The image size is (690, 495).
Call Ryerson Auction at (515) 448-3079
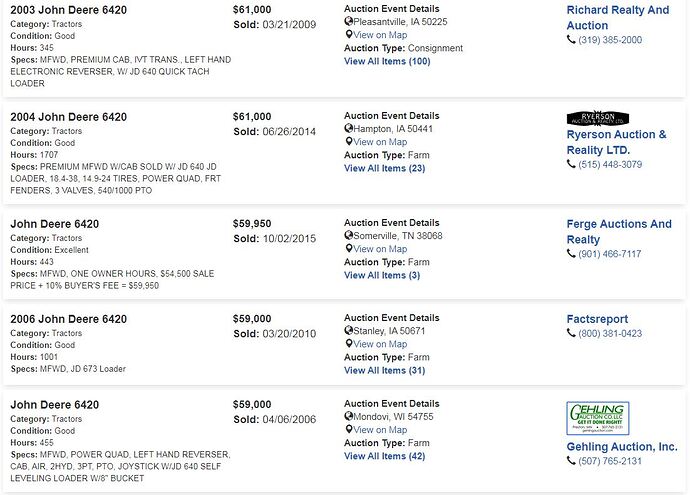pos(610,164)
